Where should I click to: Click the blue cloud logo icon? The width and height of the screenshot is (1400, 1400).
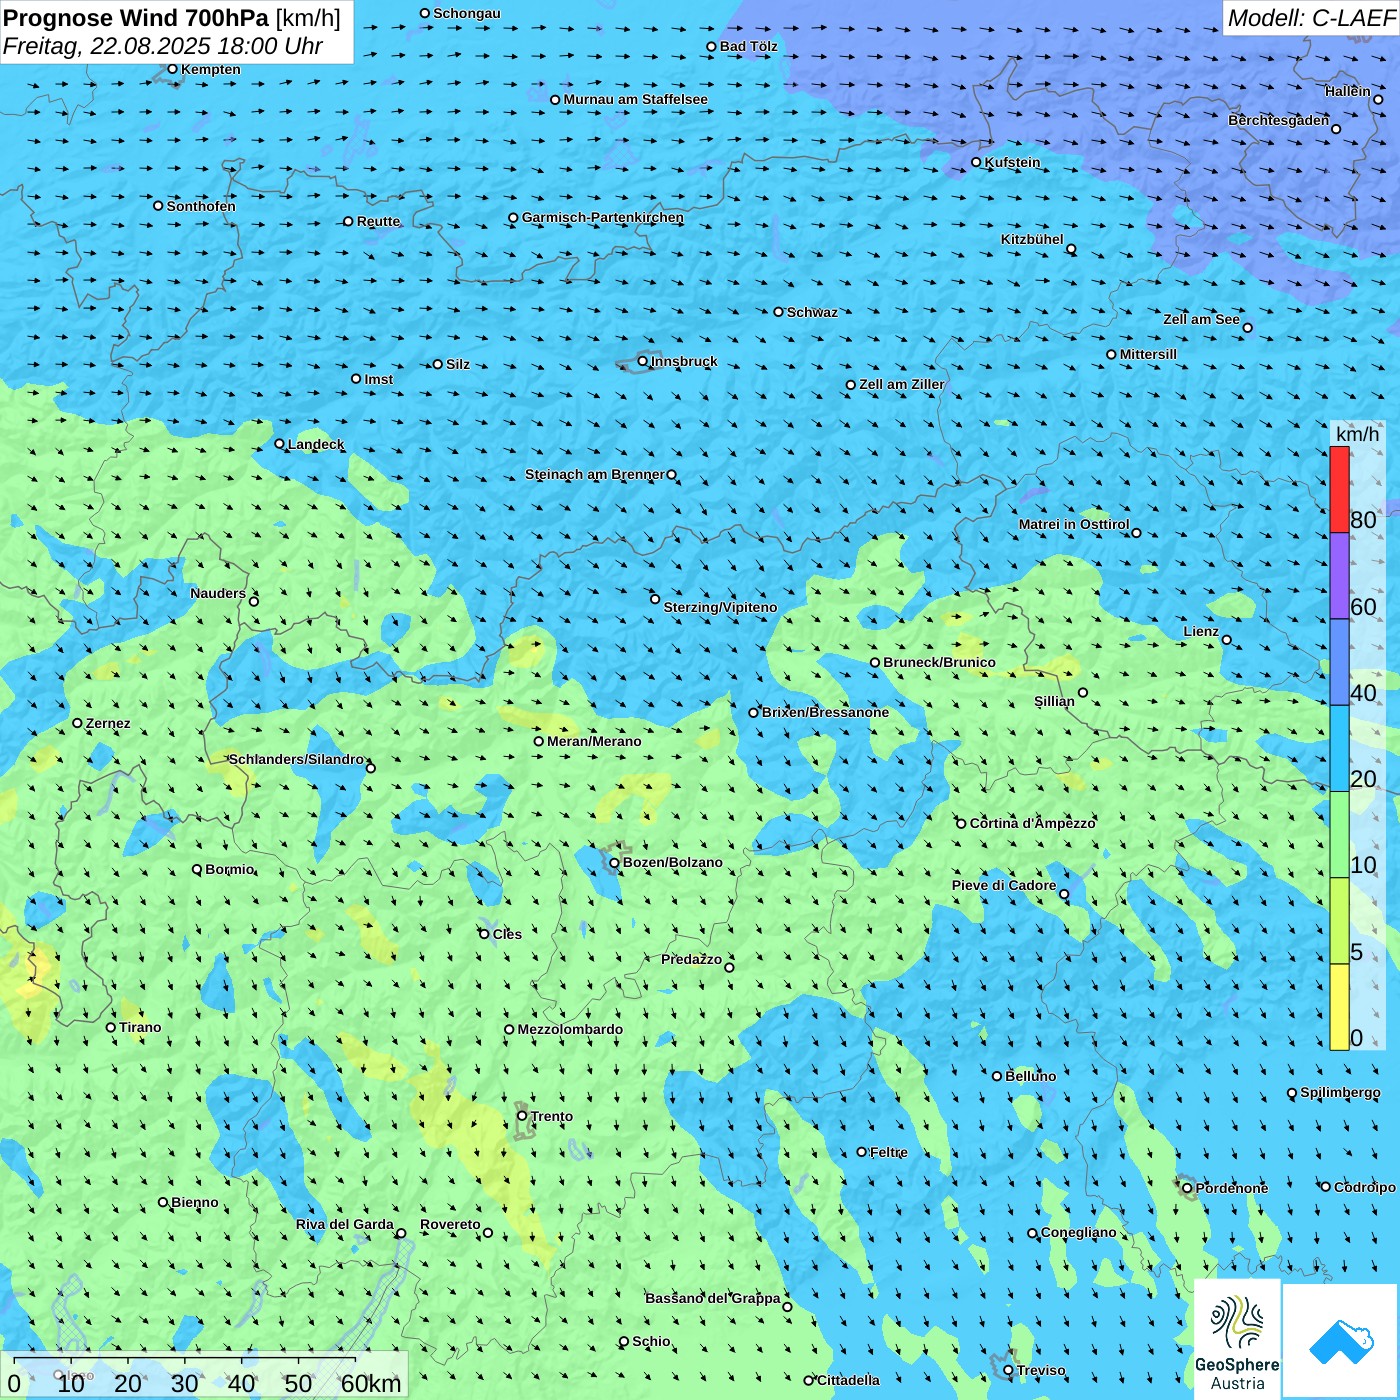[x=1341, y=1341]
